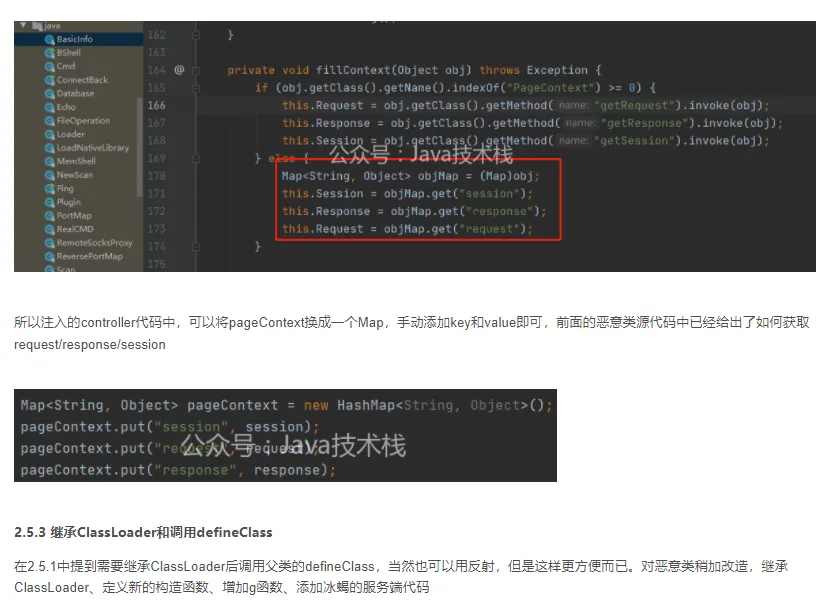The width and height of the screenshot is (821, 611).
Task: Click paragraph starting 在2.5.1中提到
Action: tap(401, 576)
